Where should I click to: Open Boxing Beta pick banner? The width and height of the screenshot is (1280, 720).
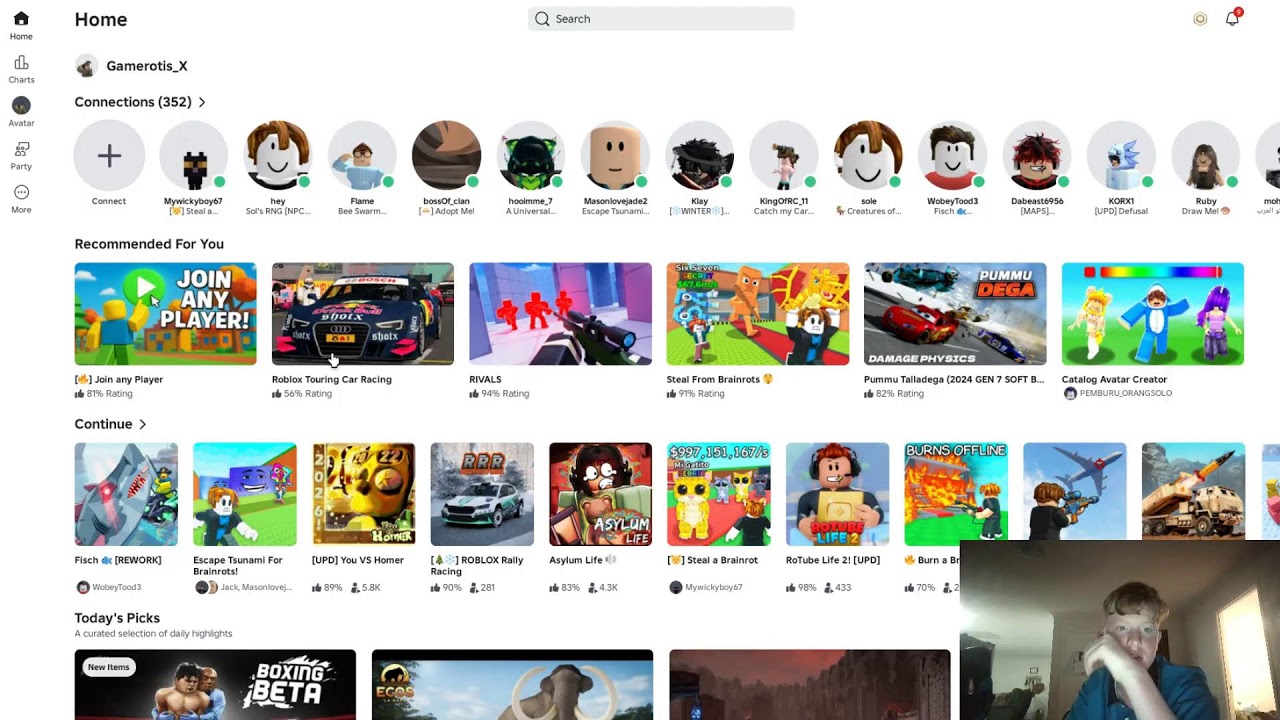[x=215, y=684]
